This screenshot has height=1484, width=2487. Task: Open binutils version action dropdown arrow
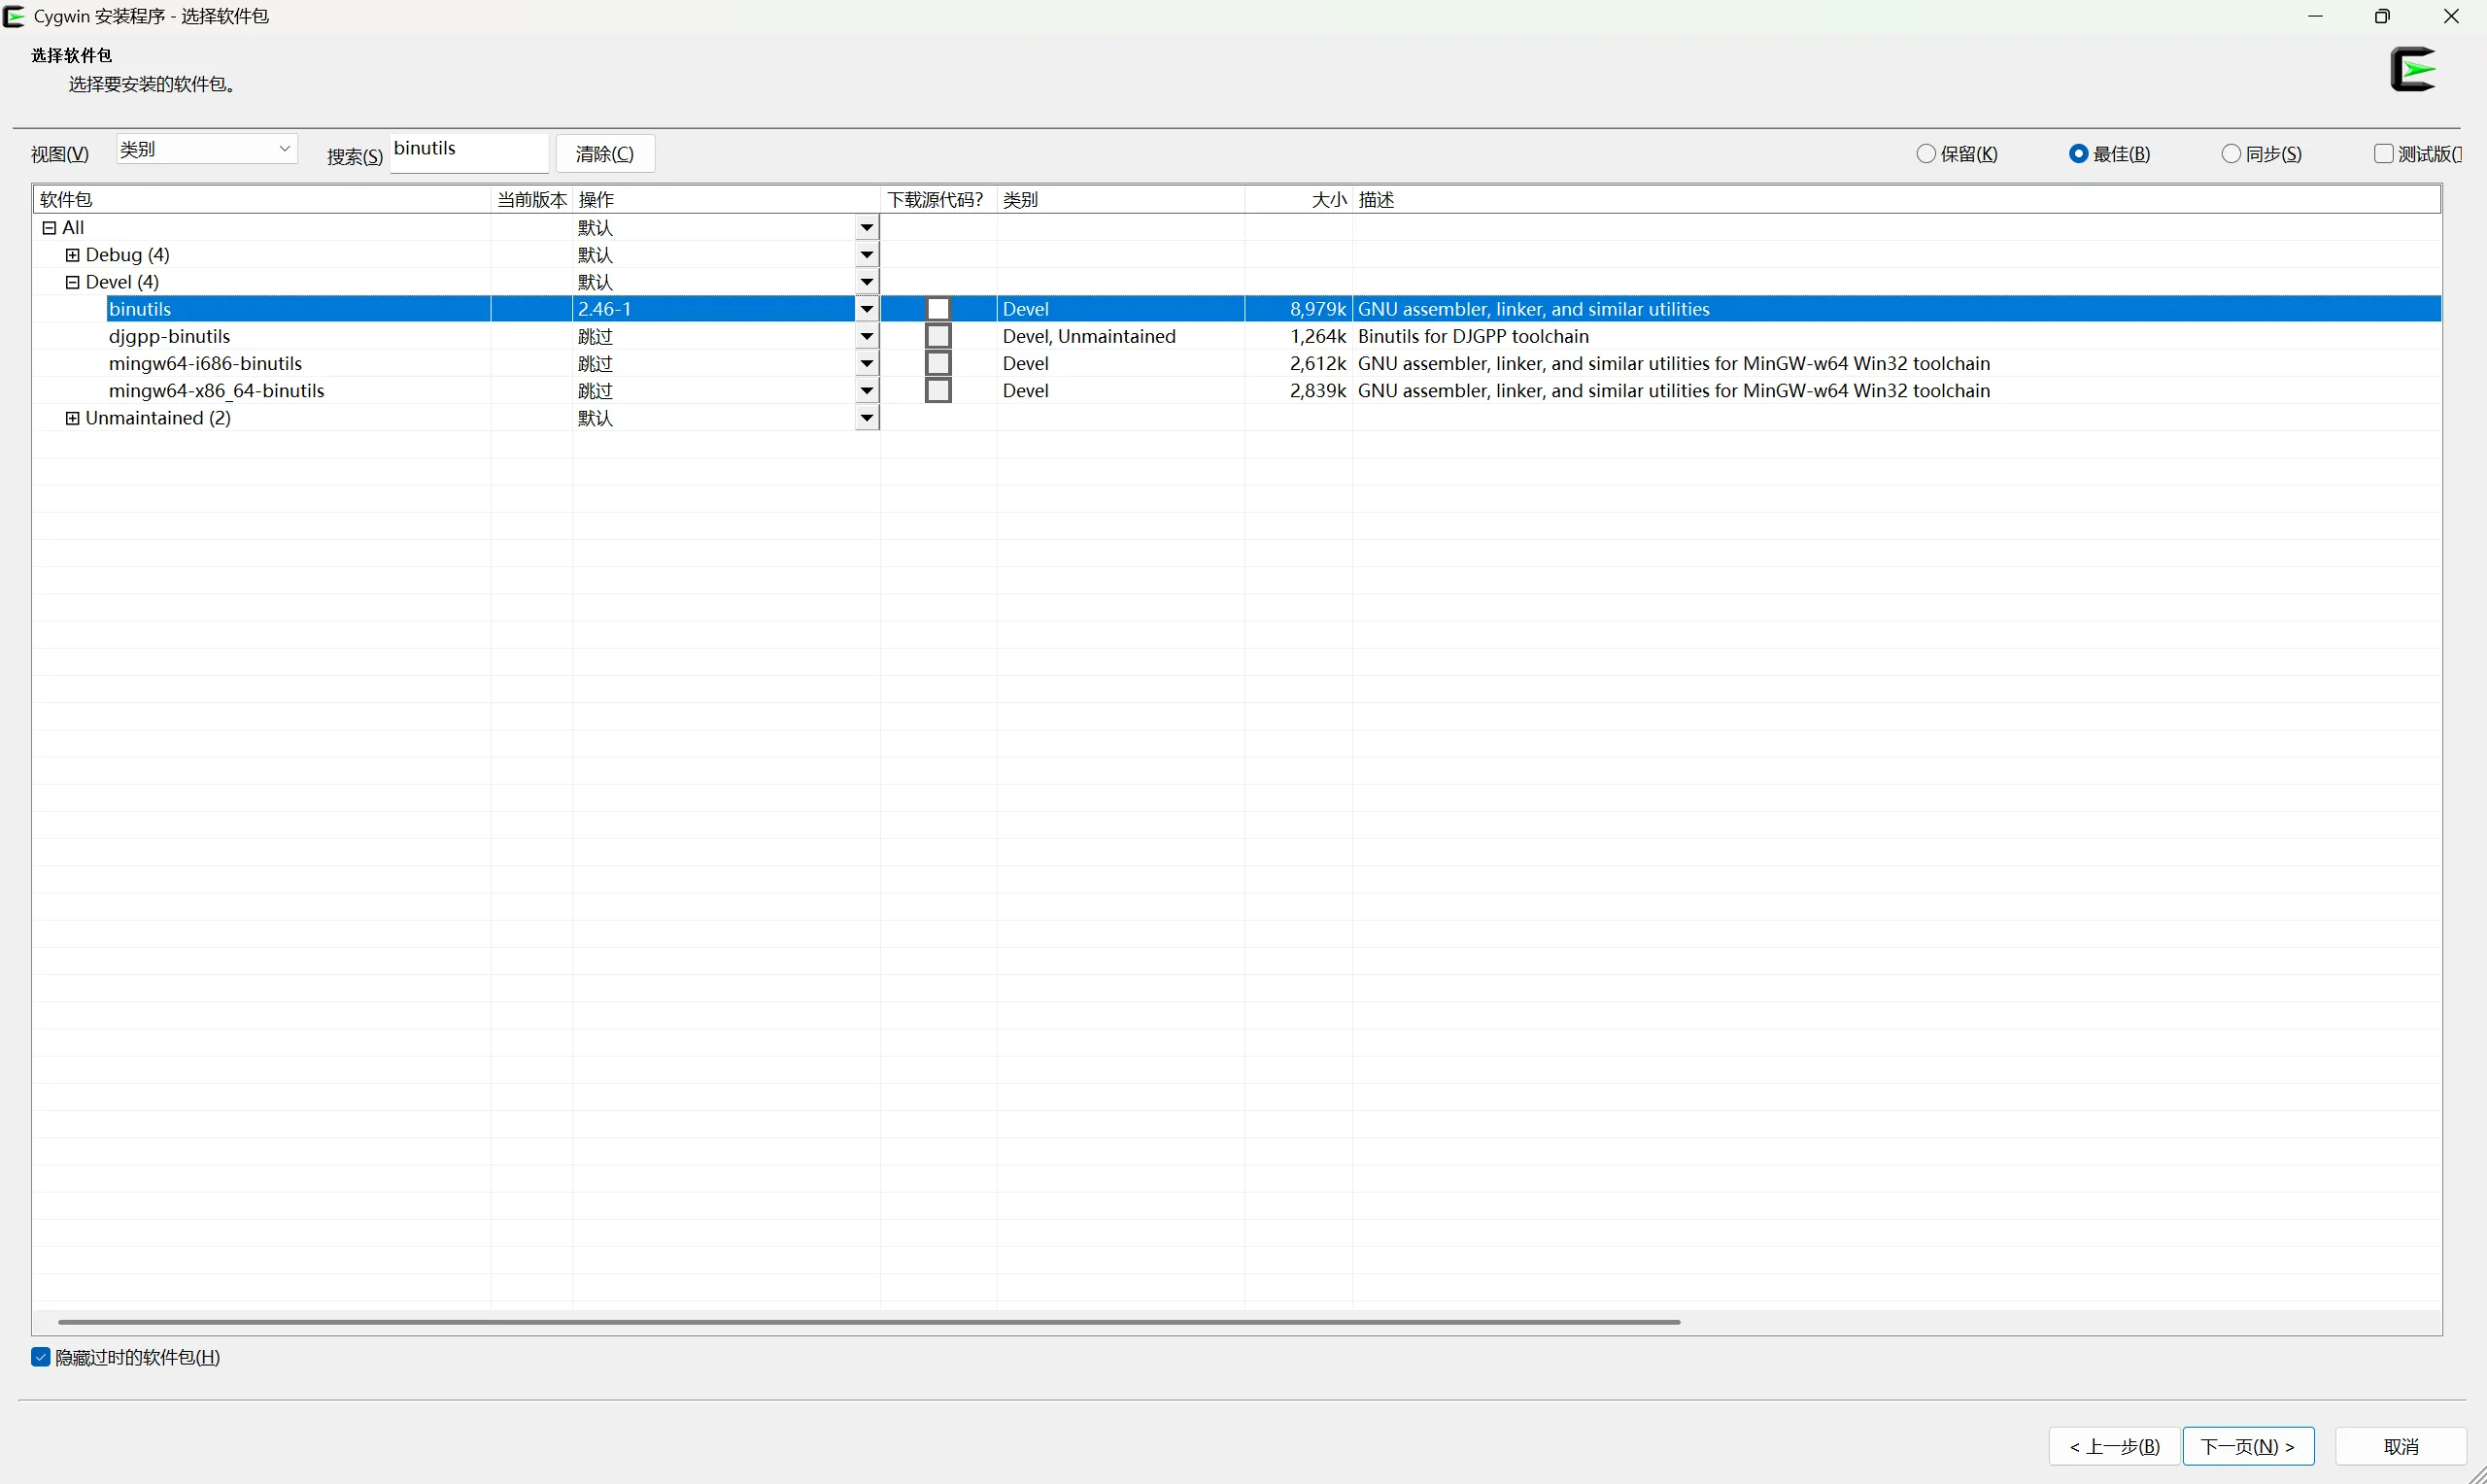[x=867, y=309]
